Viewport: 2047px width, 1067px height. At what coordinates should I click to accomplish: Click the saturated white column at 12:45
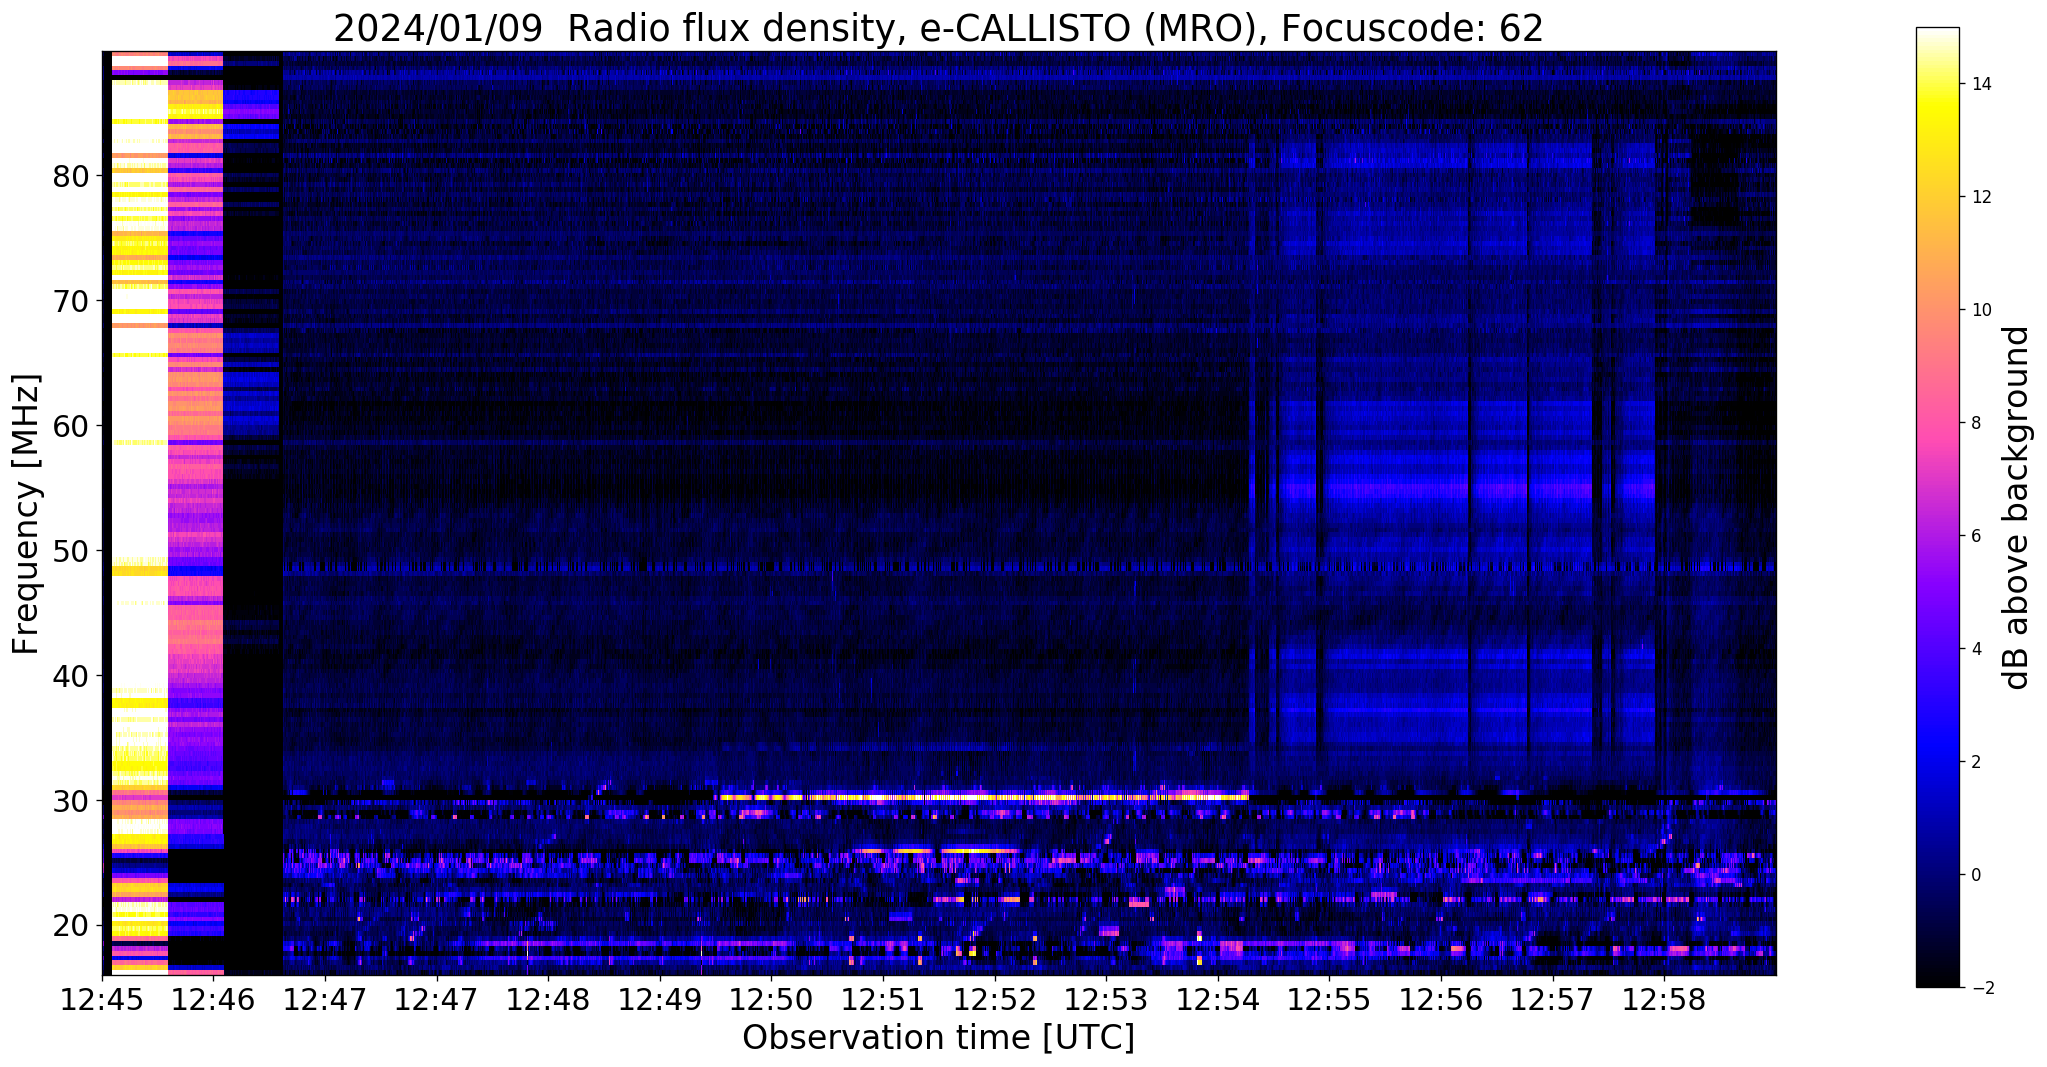click(x=139, y=513)
